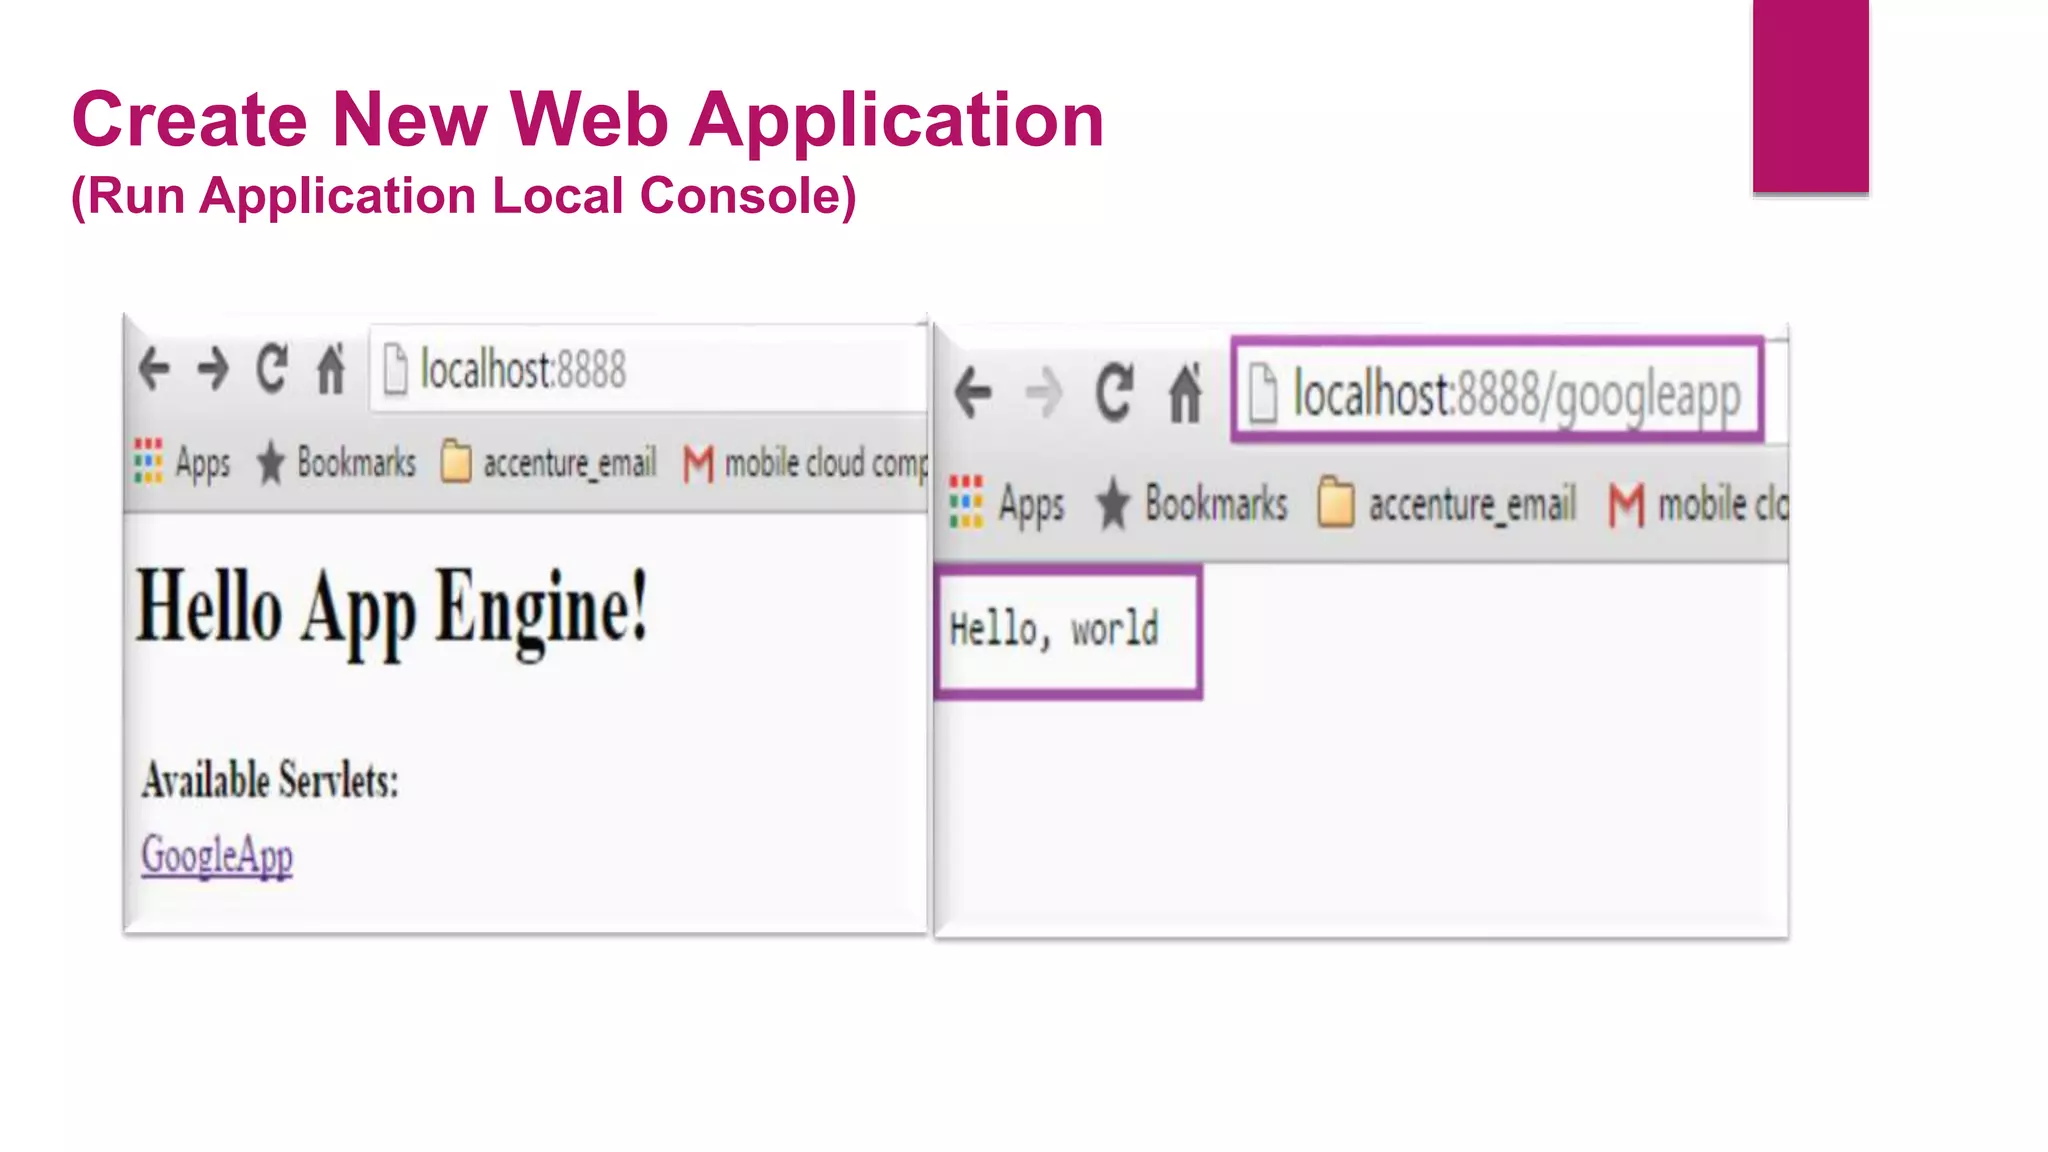Screen dimensions: 2048x1152
Task: Go forward in the googleapp browser window
Action: (1044, 392)
